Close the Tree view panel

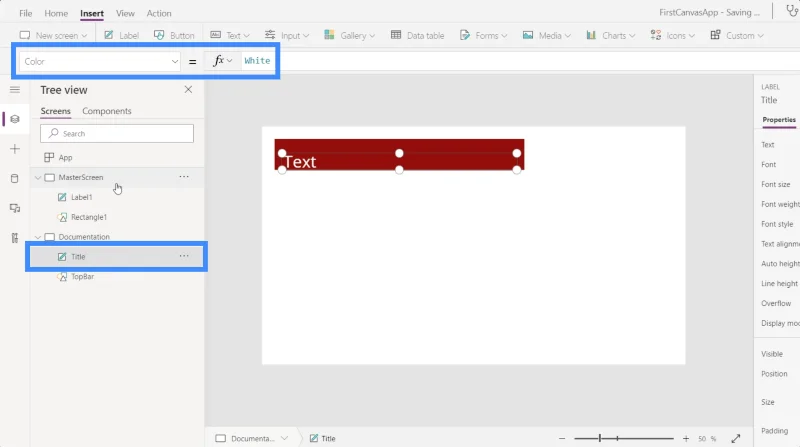point(188,90)
